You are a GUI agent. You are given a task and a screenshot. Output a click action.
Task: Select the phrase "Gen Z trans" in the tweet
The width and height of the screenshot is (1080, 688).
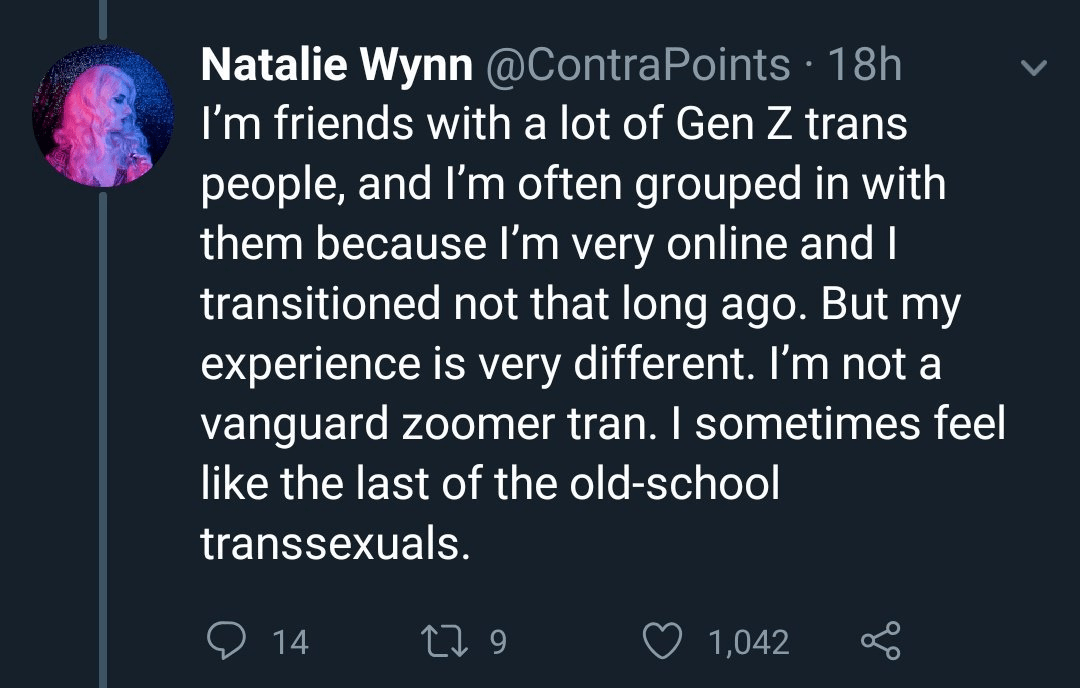pos(791,124)
